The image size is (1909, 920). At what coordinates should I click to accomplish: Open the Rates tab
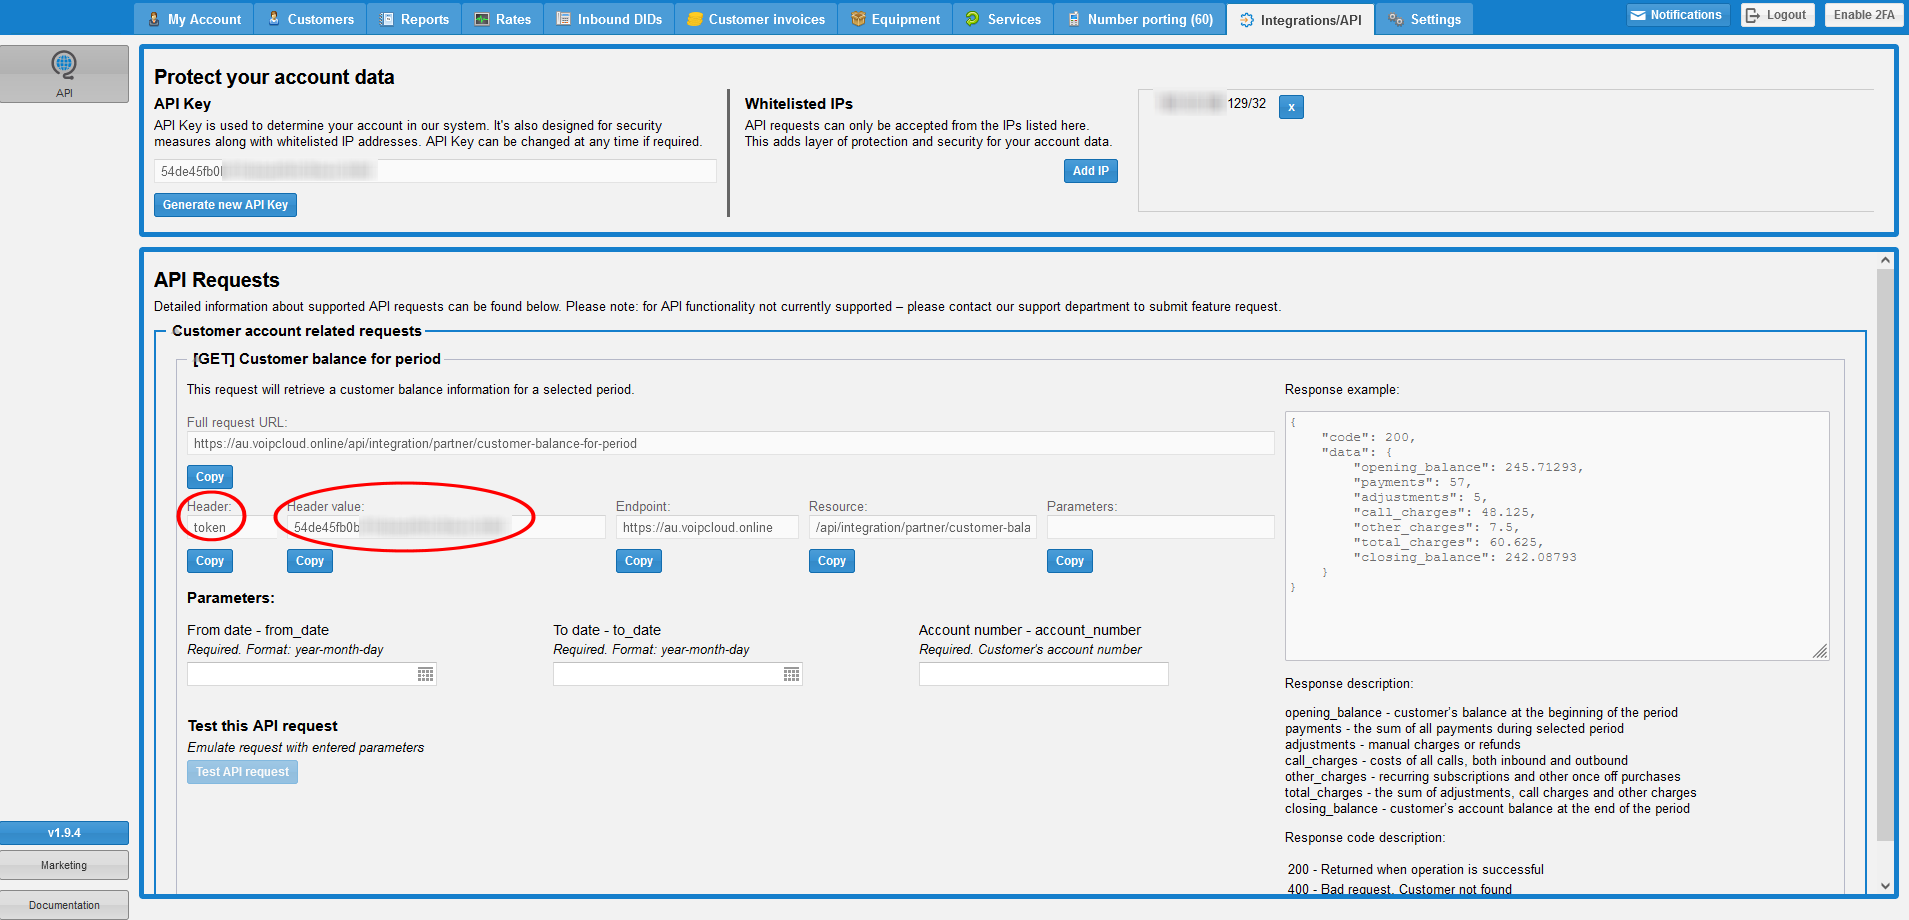[502, 19]
